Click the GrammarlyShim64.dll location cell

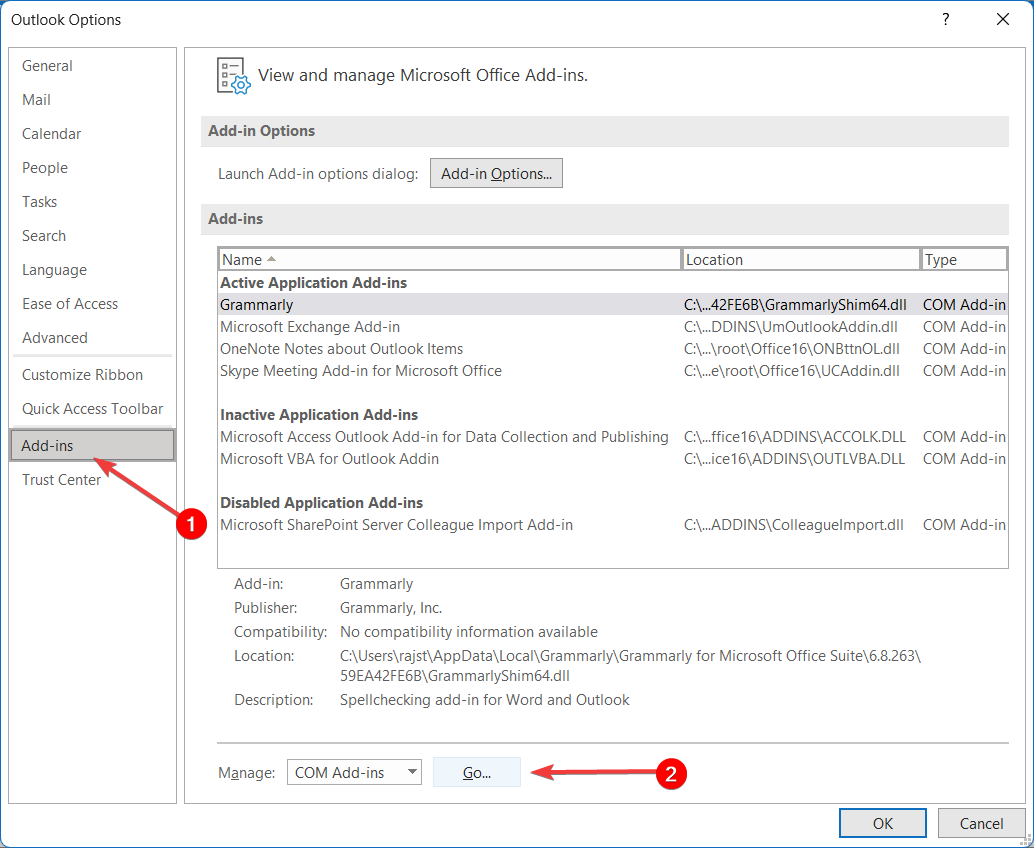tap(795, 305)
